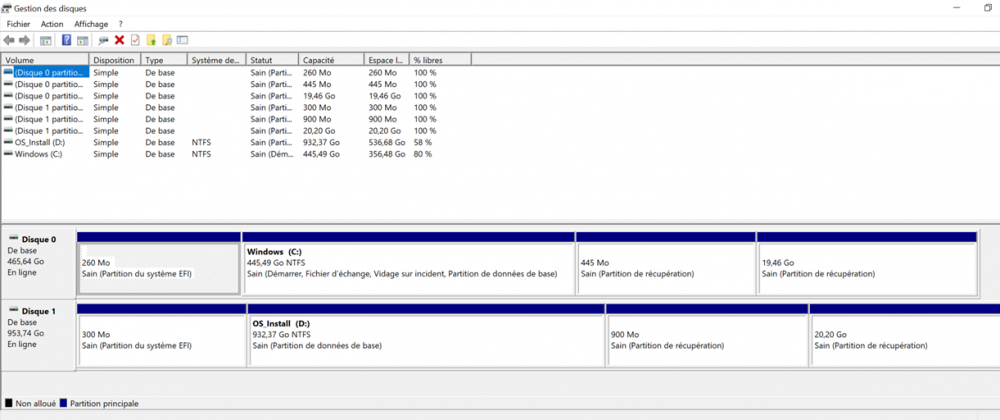Click the red X delete icon
This screenshot has height=420, width=1000.
click(119, 40)
